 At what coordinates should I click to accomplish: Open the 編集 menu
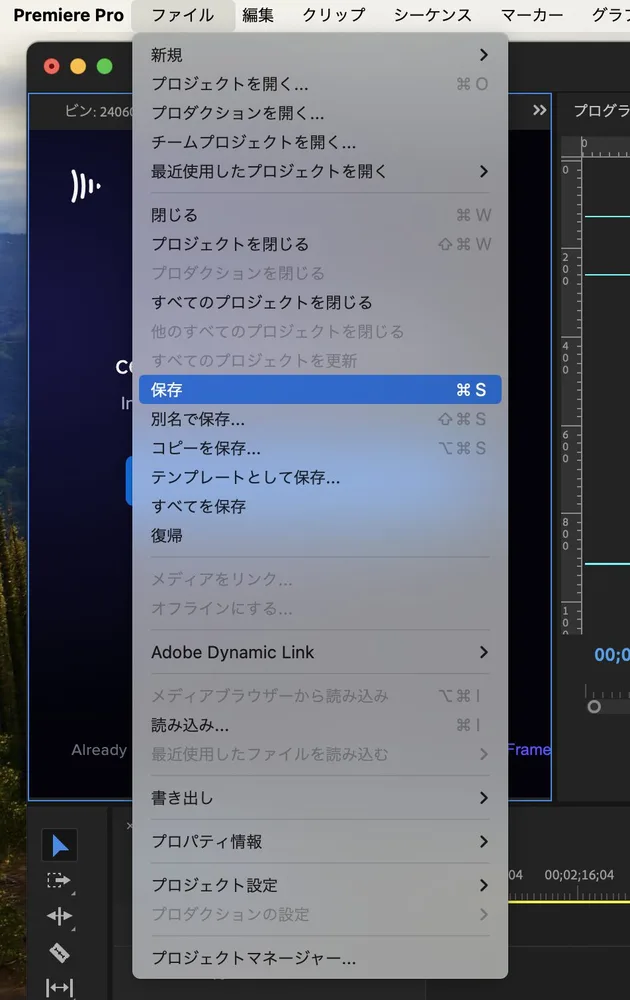pos(258,15)
